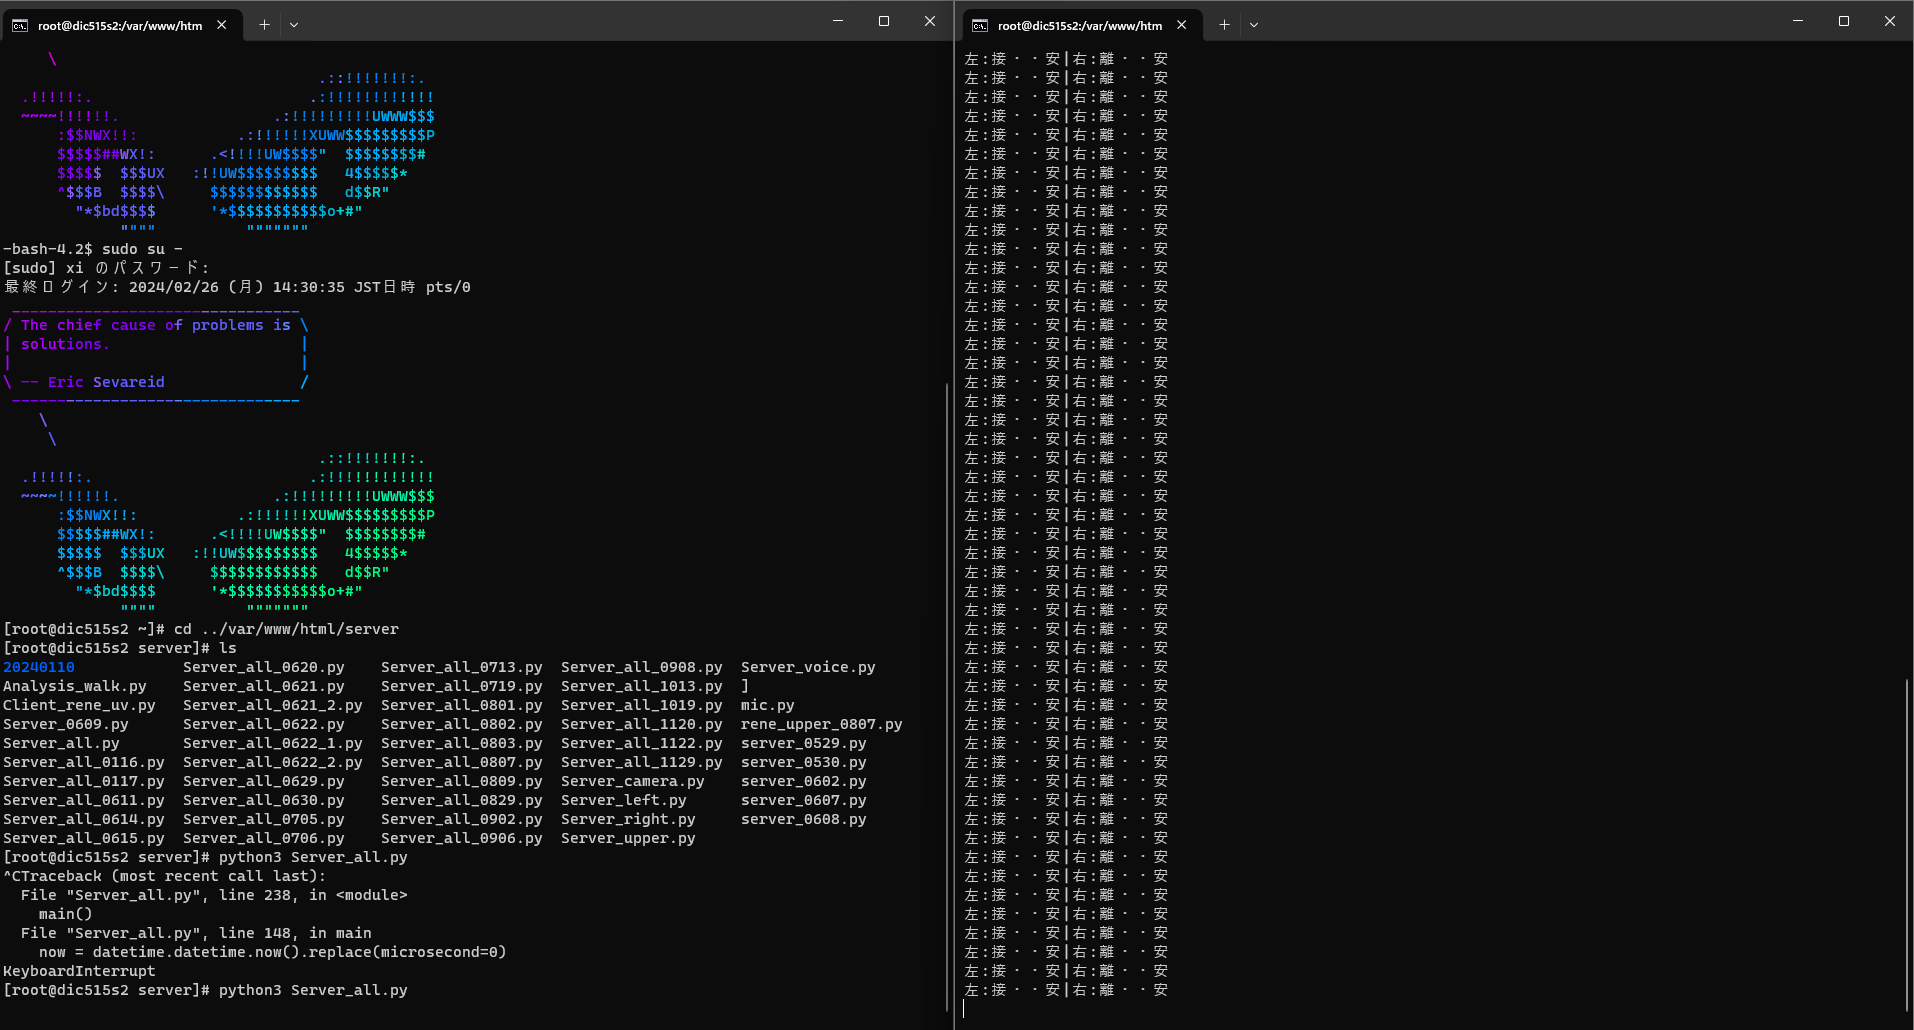
Task: Close the tab in right terminal window
Action: coord(1182,25)
